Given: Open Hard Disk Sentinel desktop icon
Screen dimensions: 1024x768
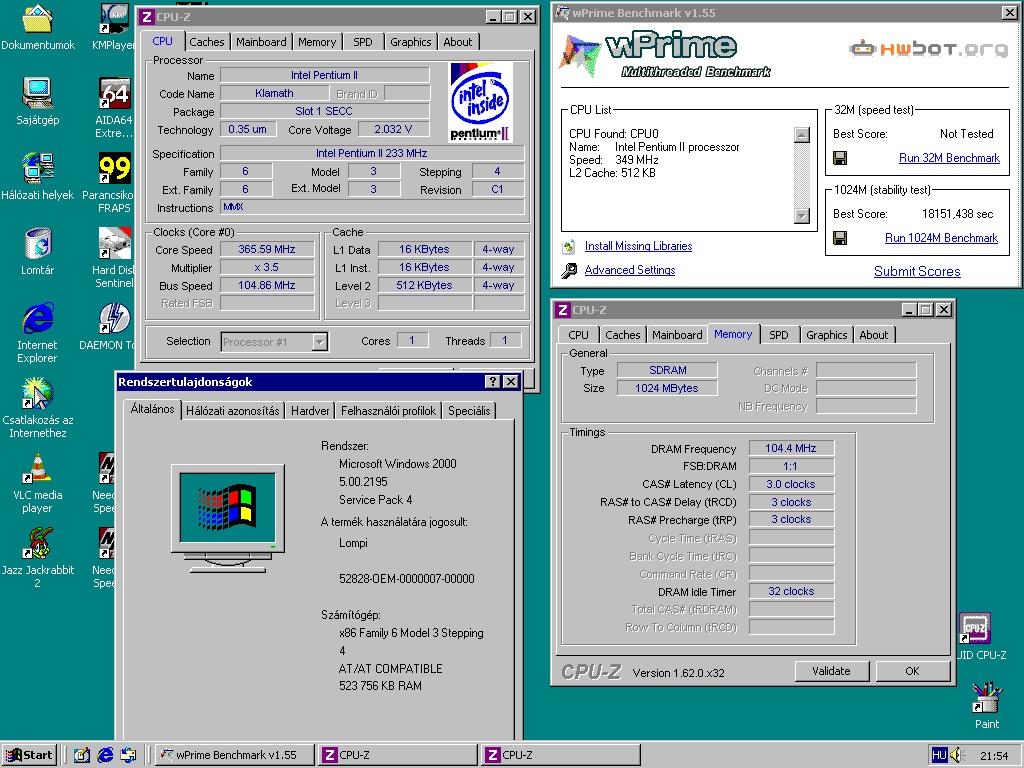Looking at the screenshot, I should 114,243.
